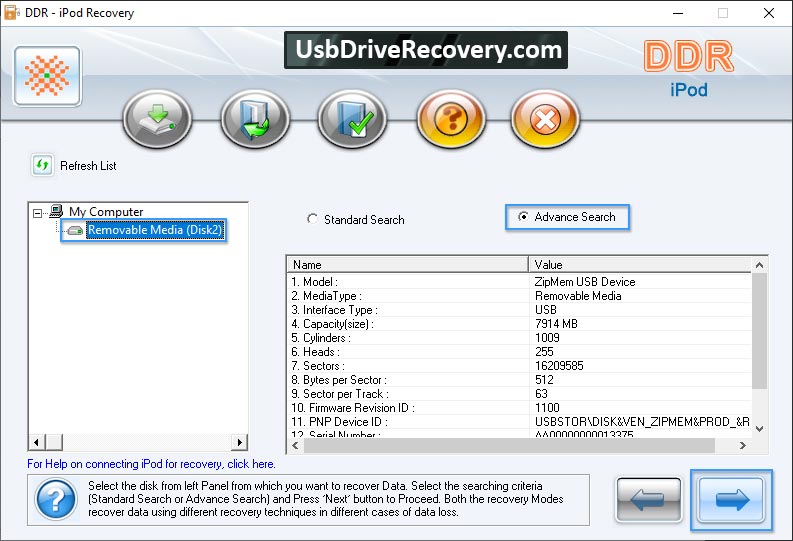Click the Refresh List label
Viewport: 793px width, 541px height.
(88, 166)
